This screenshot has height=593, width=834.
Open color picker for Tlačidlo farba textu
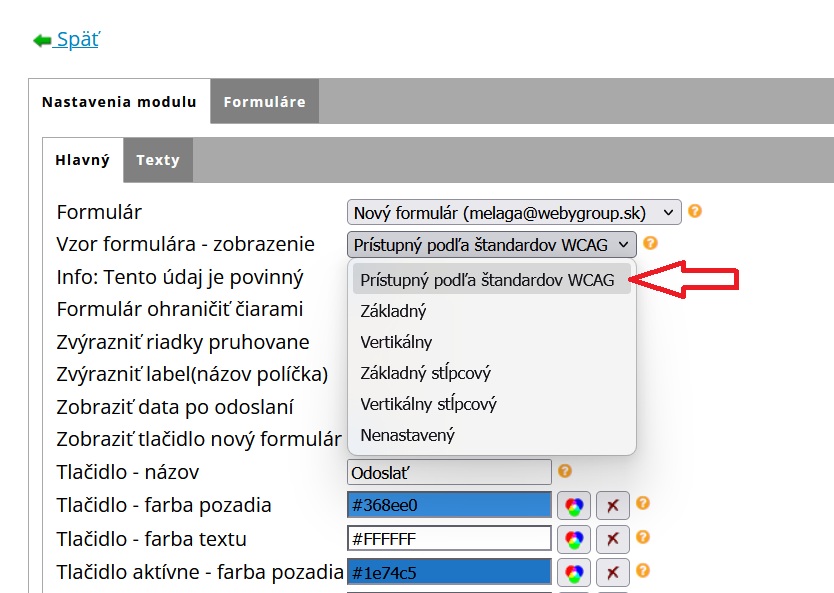pos(574,539)
